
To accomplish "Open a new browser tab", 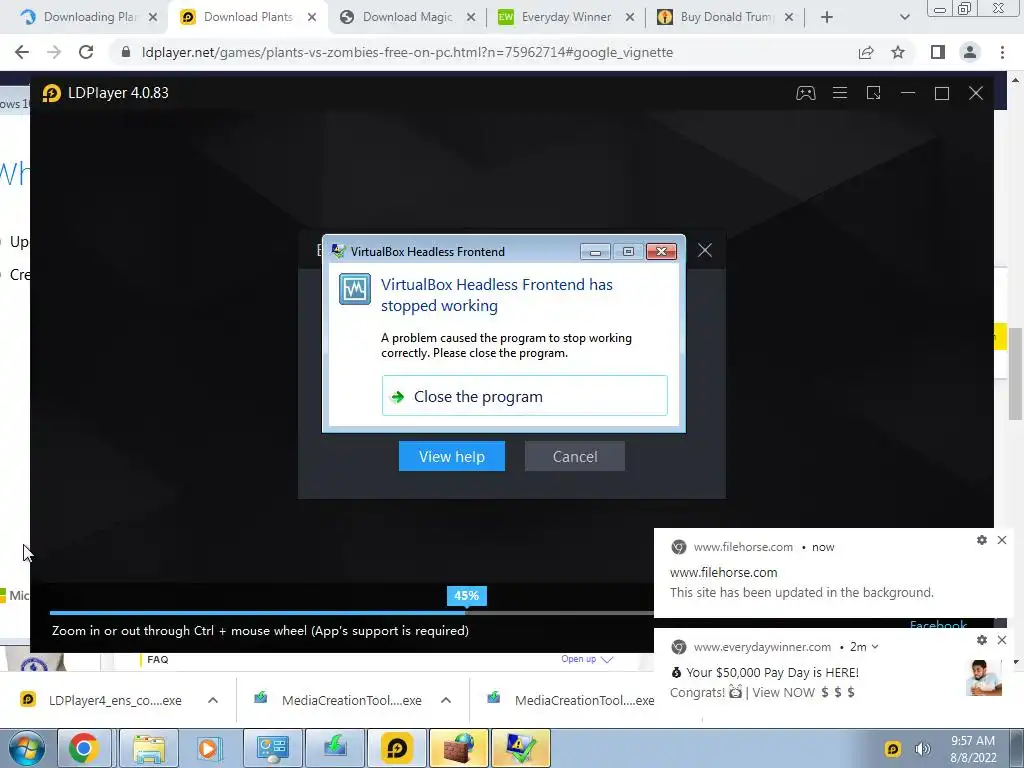I will (827, 18).
